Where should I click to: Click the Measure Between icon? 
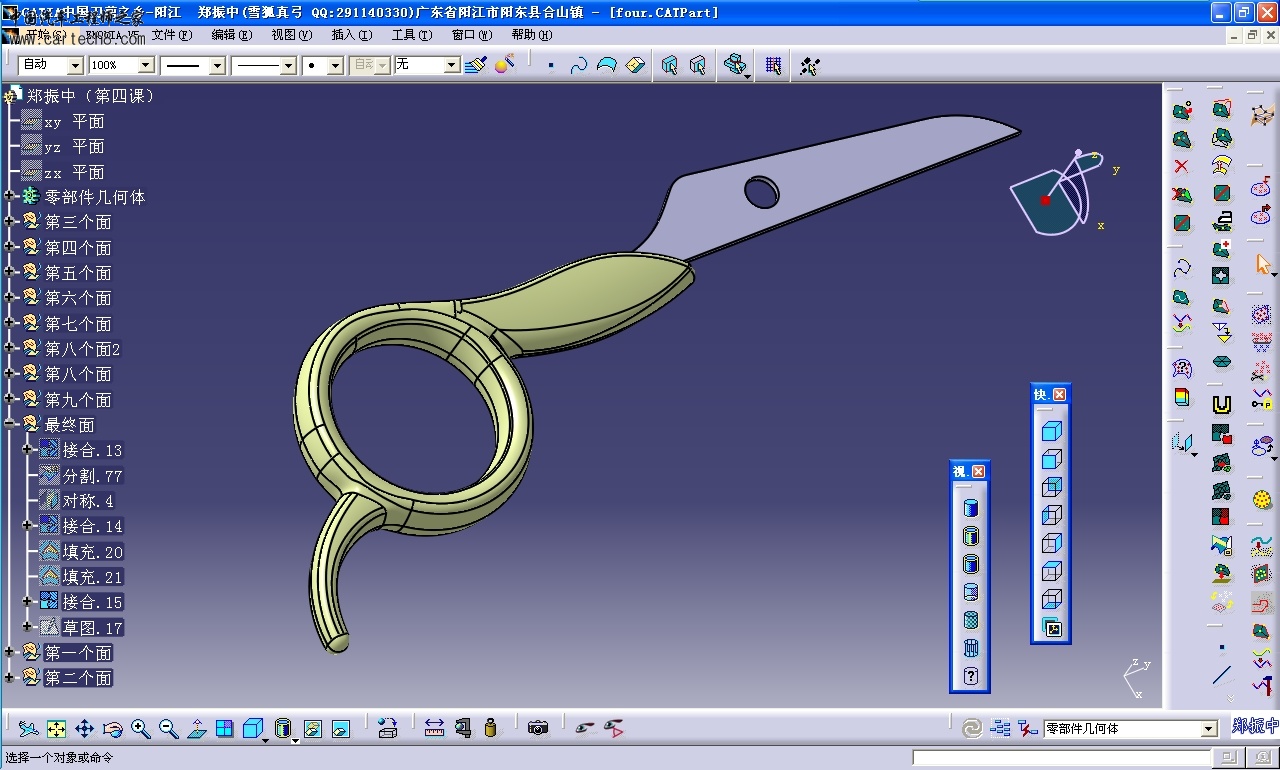pyautogui.click(x=434, y=728)
